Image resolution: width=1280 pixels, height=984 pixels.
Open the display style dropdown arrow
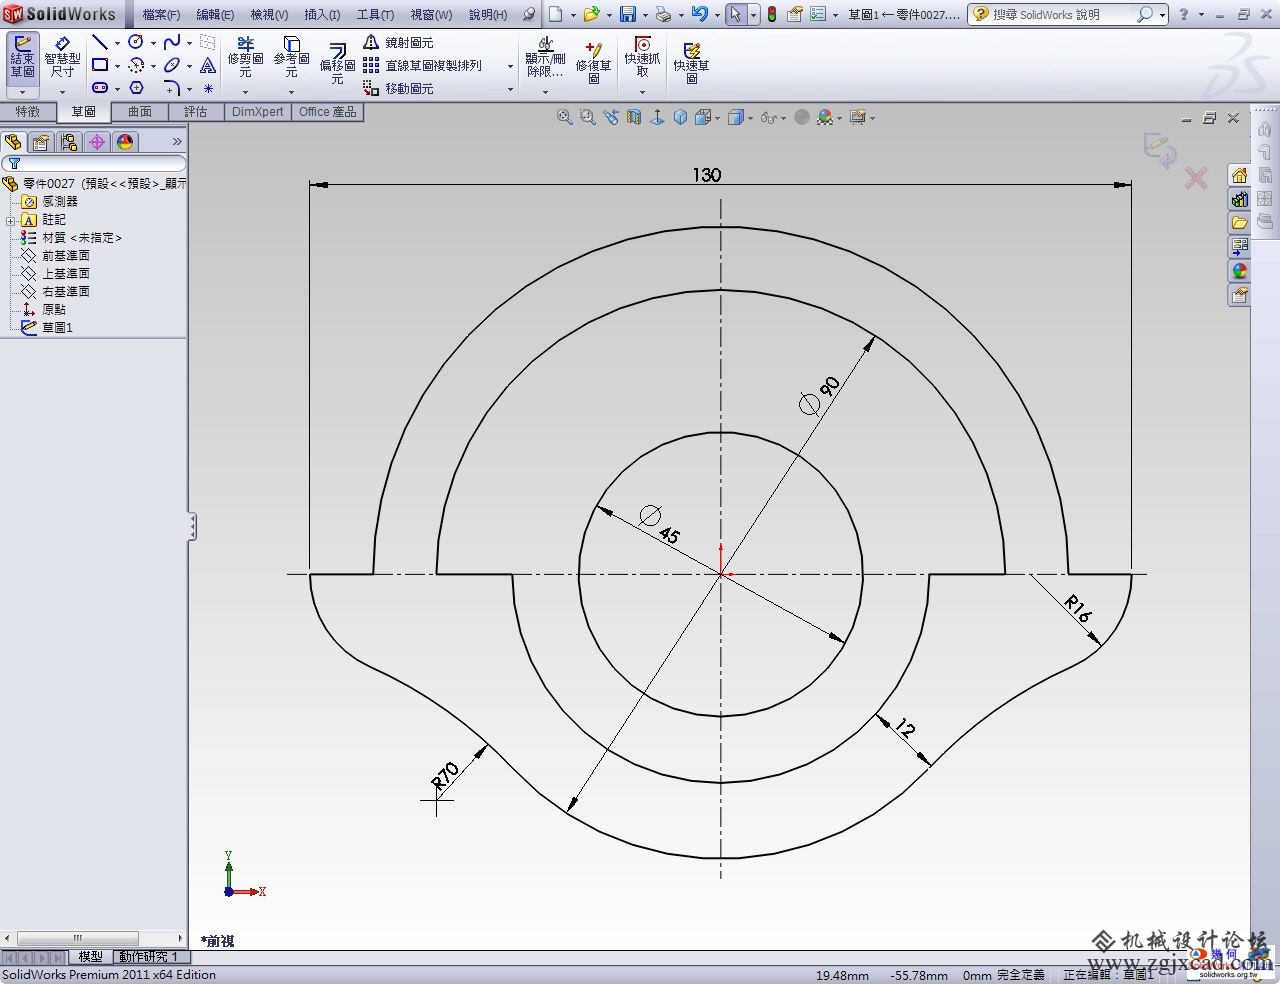(x=750, y=118)
